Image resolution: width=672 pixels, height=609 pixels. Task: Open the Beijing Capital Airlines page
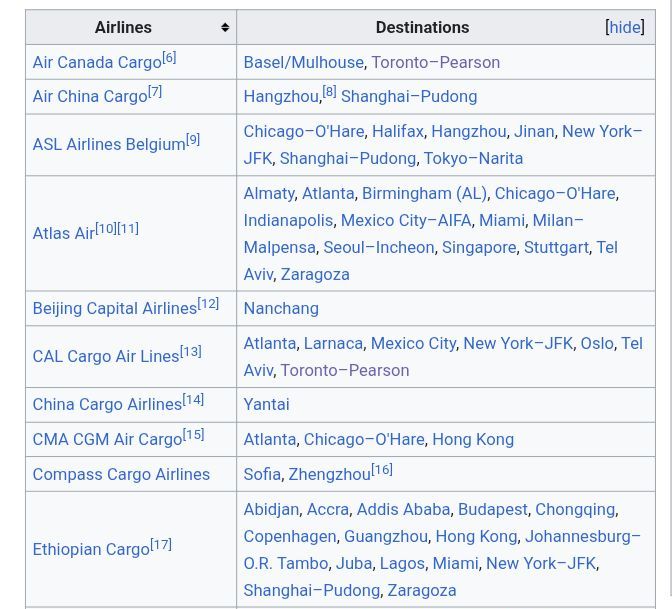(x=114, y=308)
